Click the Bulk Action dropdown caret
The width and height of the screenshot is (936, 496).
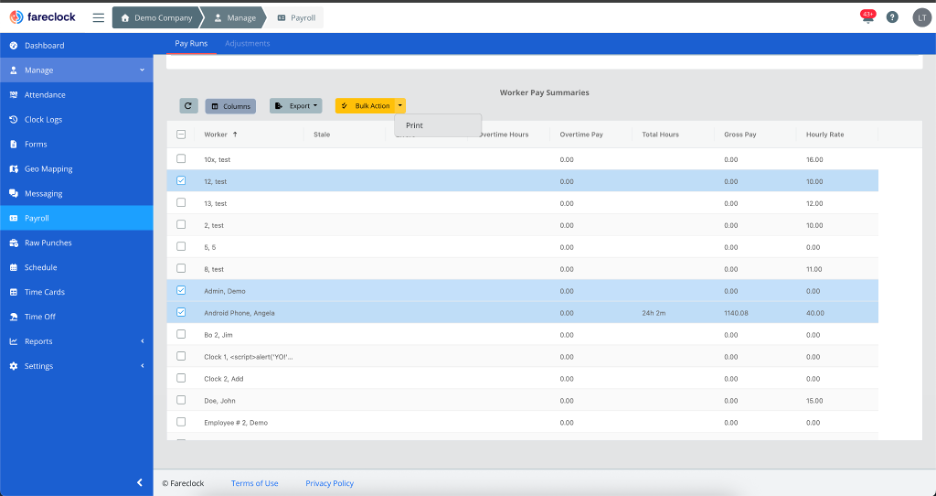[401, 106]
